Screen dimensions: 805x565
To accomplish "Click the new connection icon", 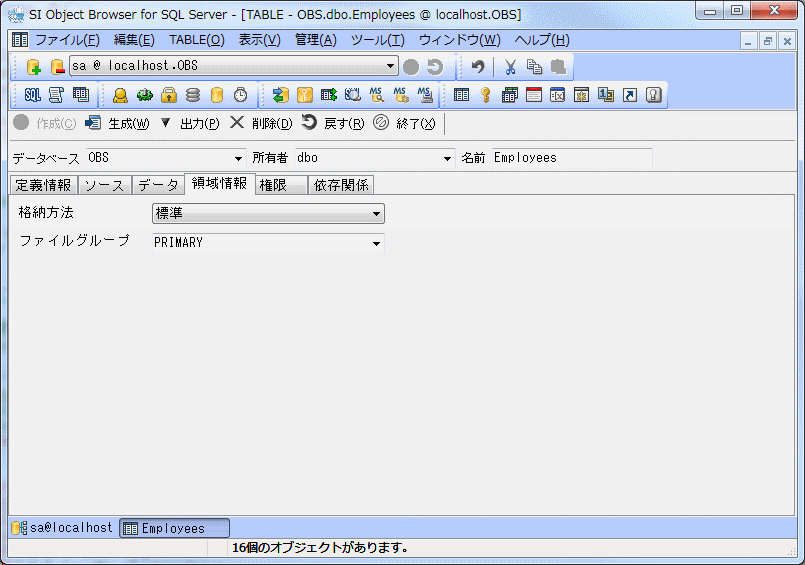I will (x=33, y=67).
